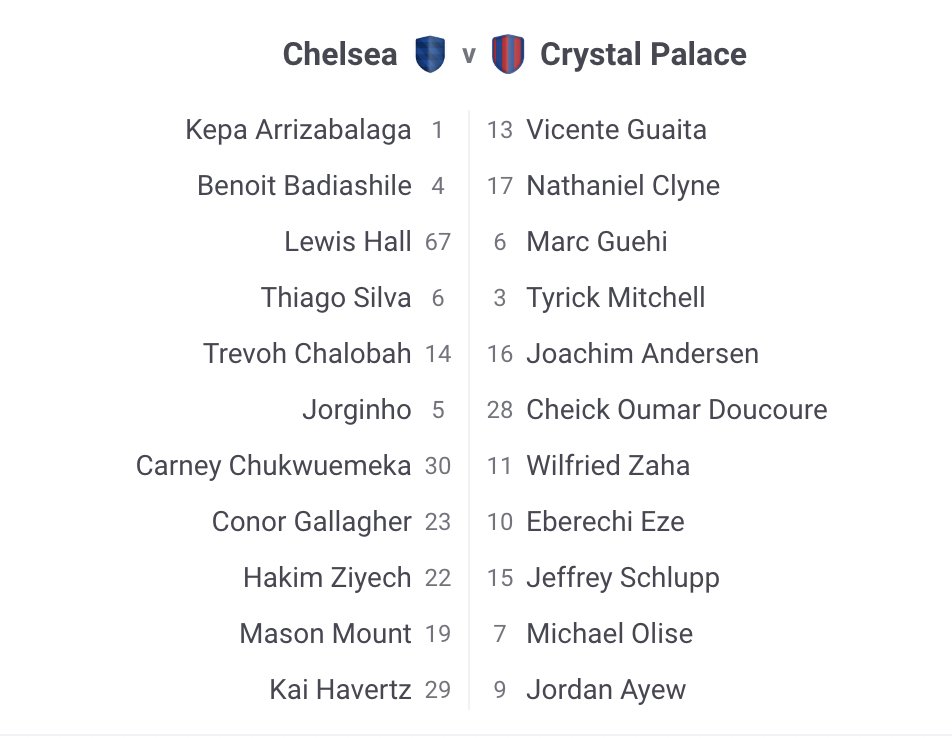Click Nathaniel Clyne's name

(x=623, y=186)
